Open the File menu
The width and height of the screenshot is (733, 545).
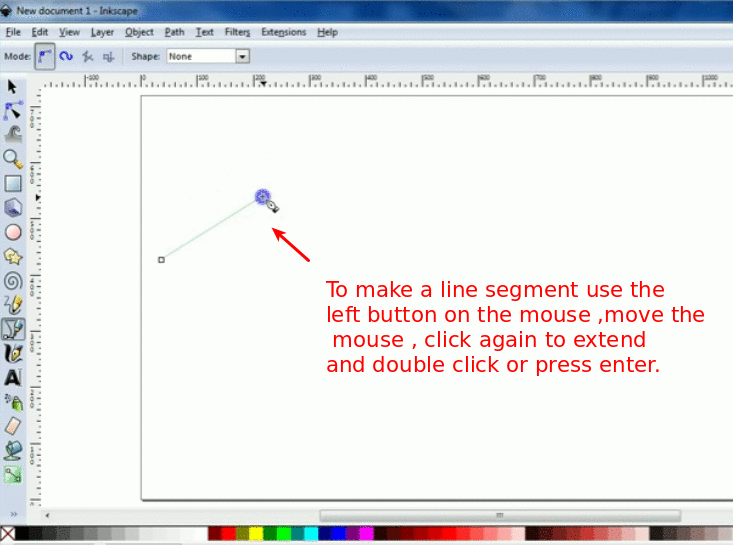(x=13, y=32)
